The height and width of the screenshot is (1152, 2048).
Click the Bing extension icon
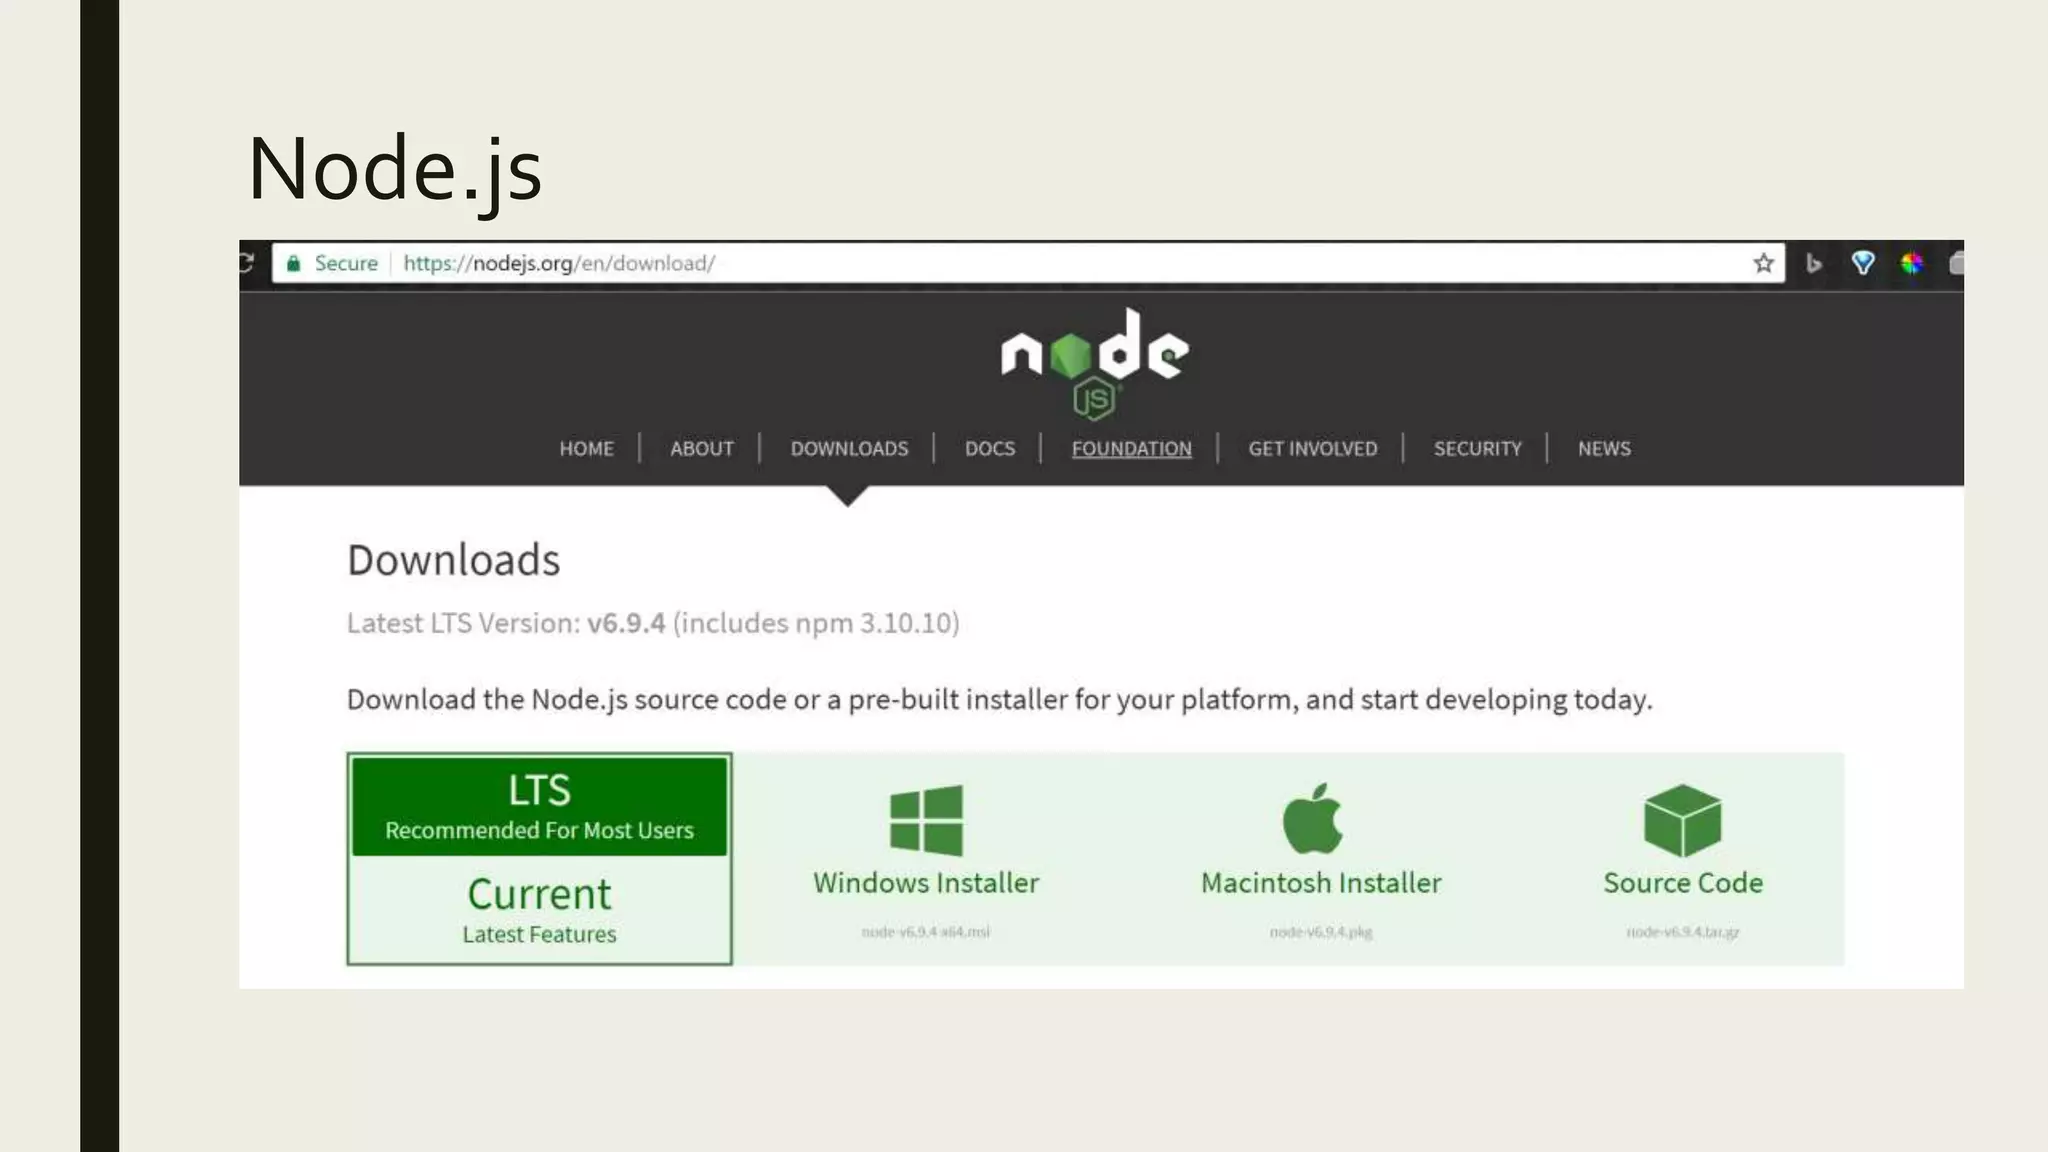(1814, 263)
